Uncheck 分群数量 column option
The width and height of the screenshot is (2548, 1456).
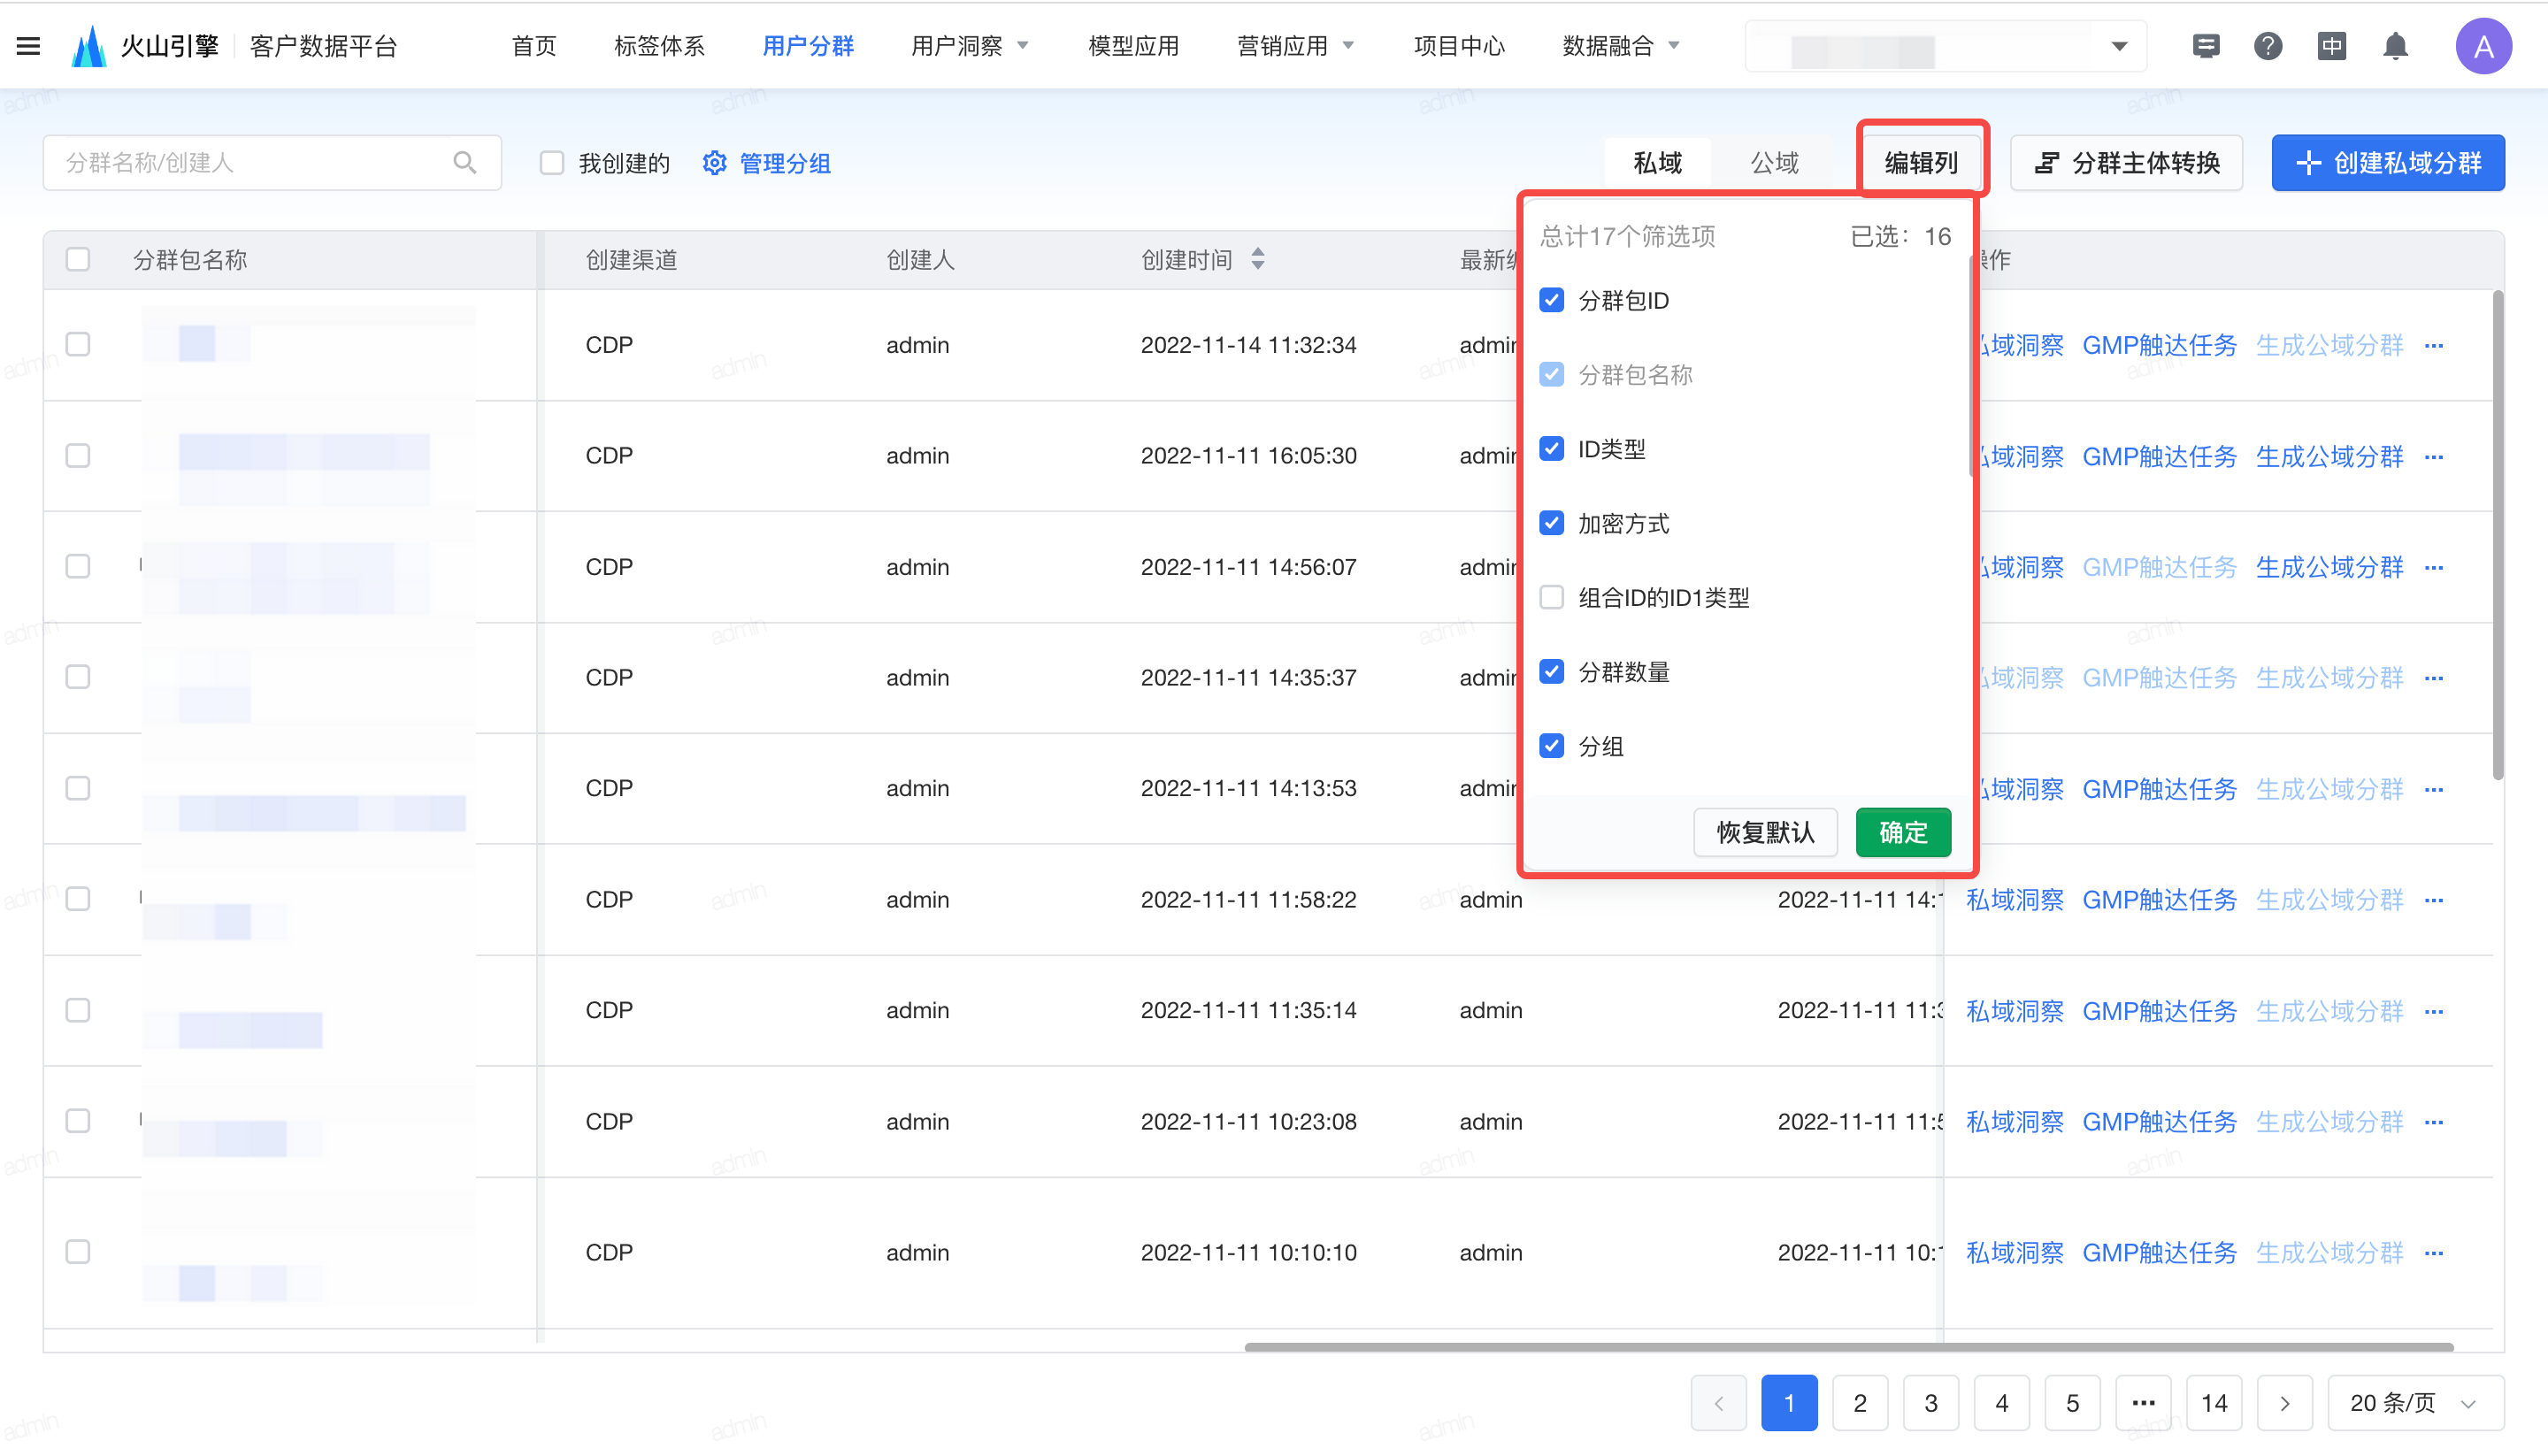pyautogui.click(x=1551, y=672)
